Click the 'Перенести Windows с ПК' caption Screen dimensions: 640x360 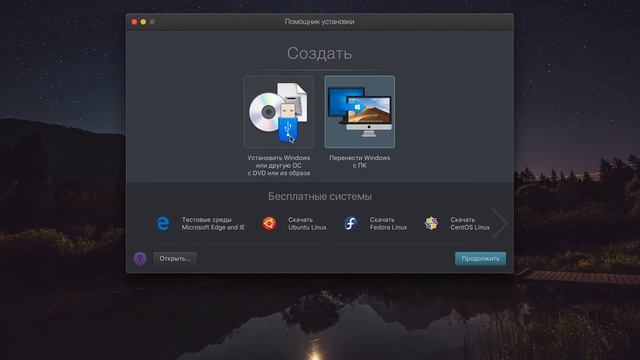click(x=360, y=162)
